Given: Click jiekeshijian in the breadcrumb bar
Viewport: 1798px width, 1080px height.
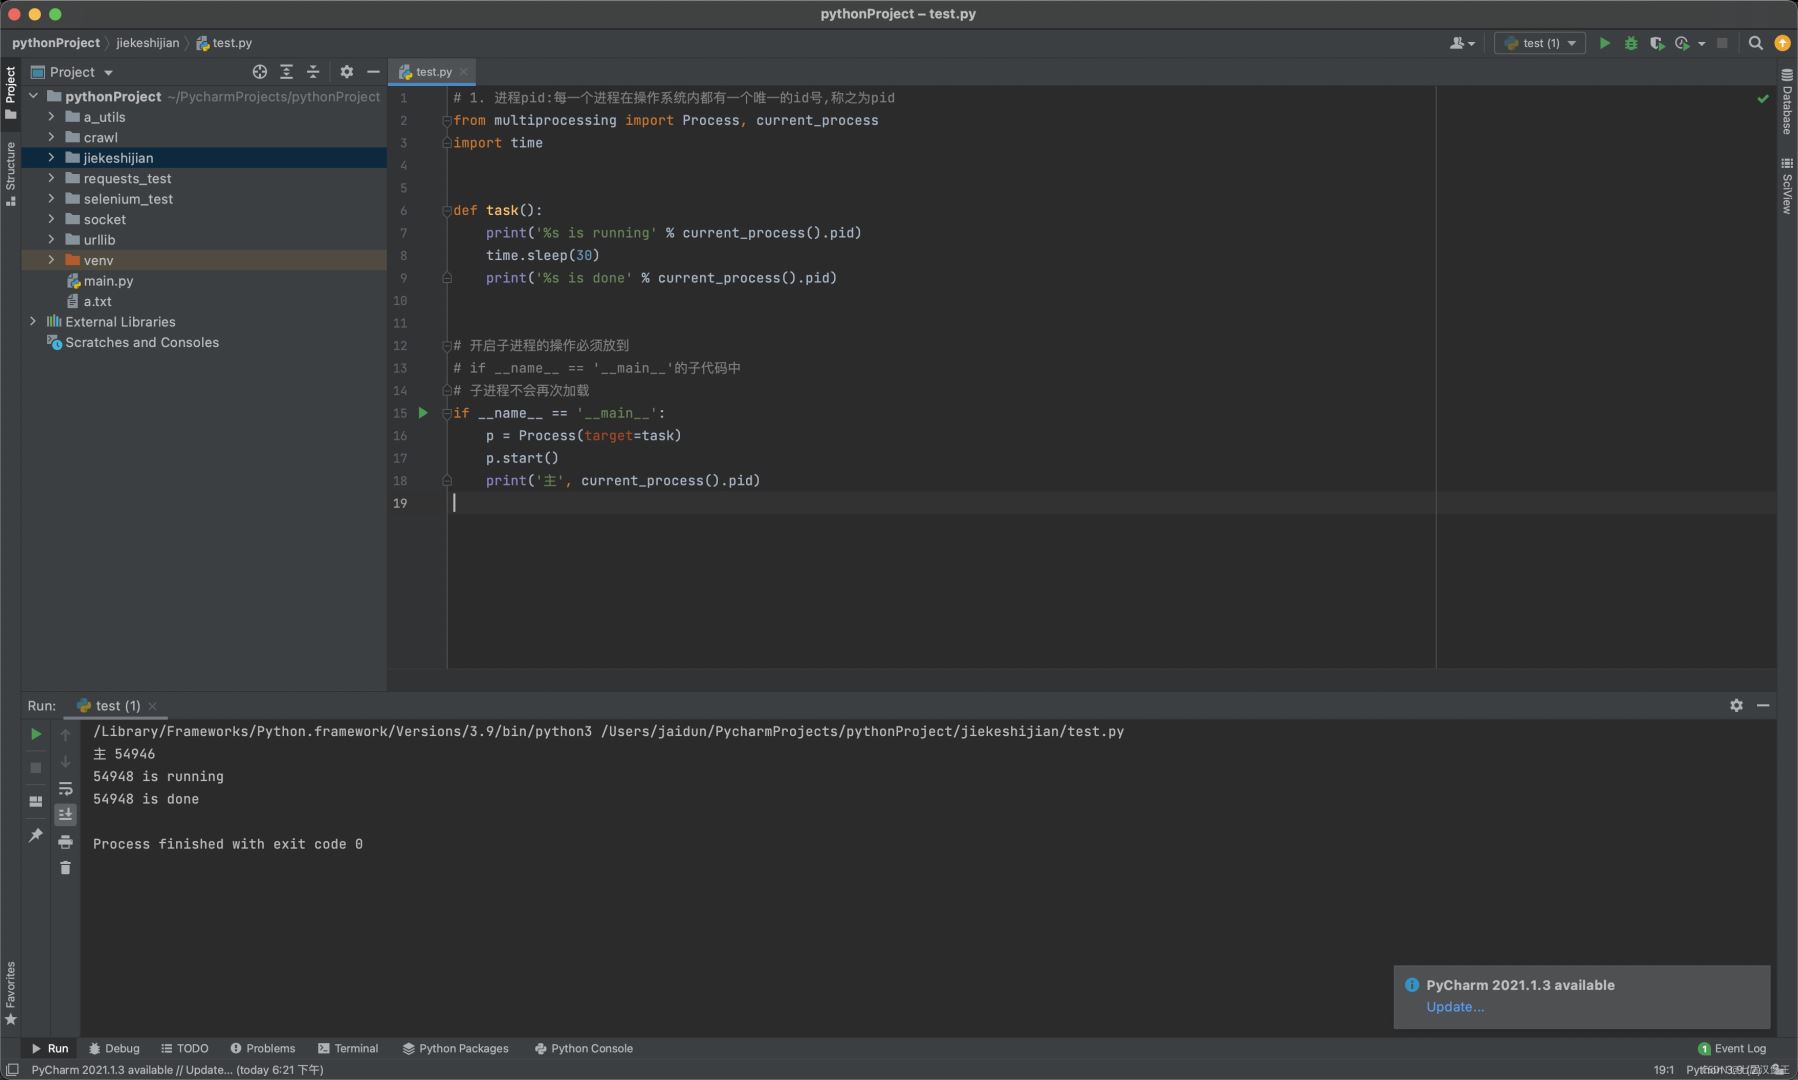Looking at the screenshot, I should (x=147, y=43).
